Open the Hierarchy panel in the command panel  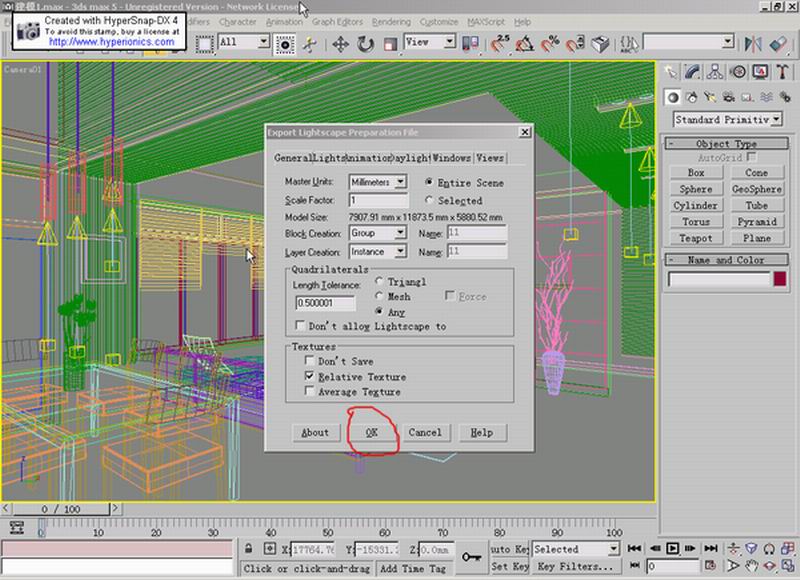coord(716,72)
